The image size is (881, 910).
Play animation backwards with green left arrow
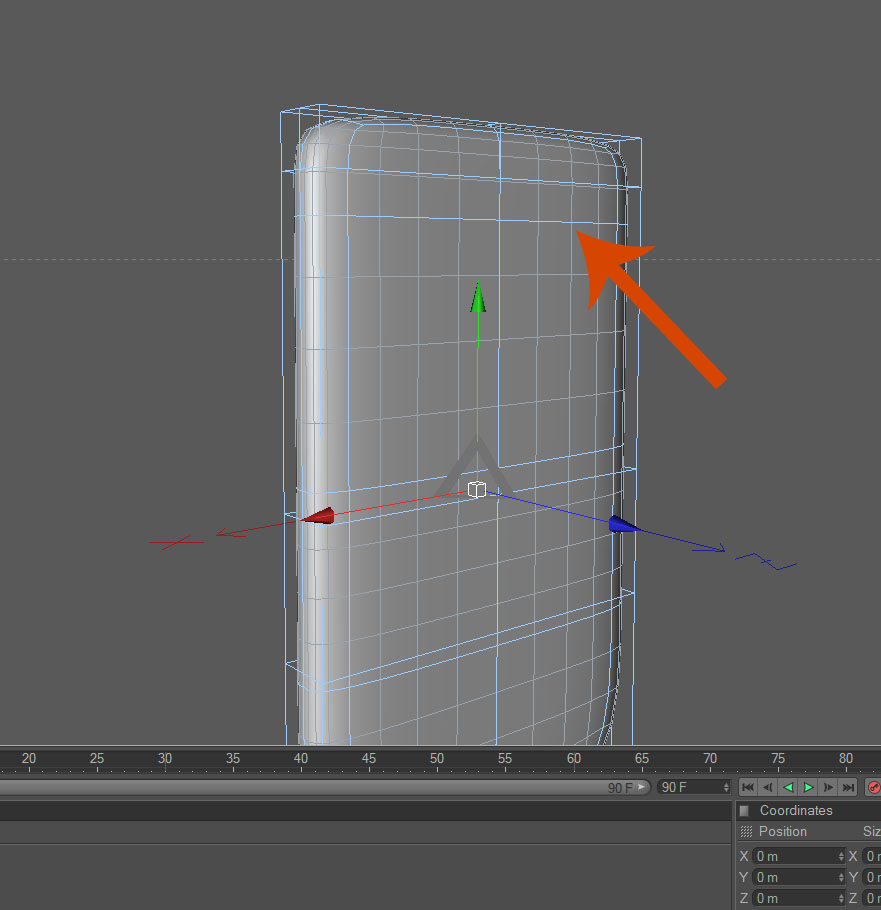pos(788,787)
